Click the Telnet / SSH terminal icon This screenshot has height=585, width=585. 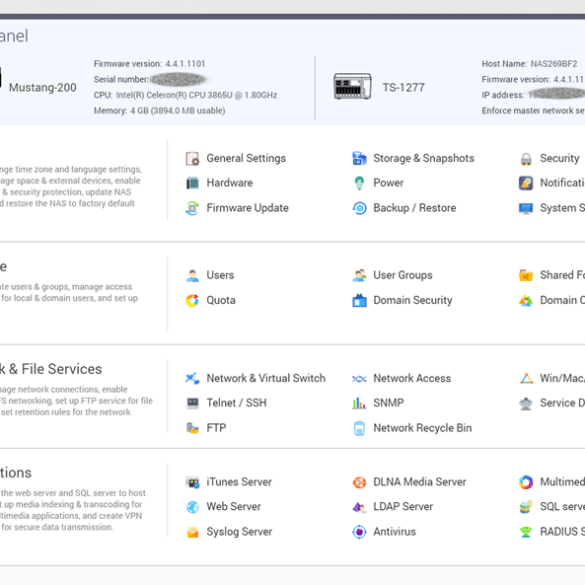193,403
